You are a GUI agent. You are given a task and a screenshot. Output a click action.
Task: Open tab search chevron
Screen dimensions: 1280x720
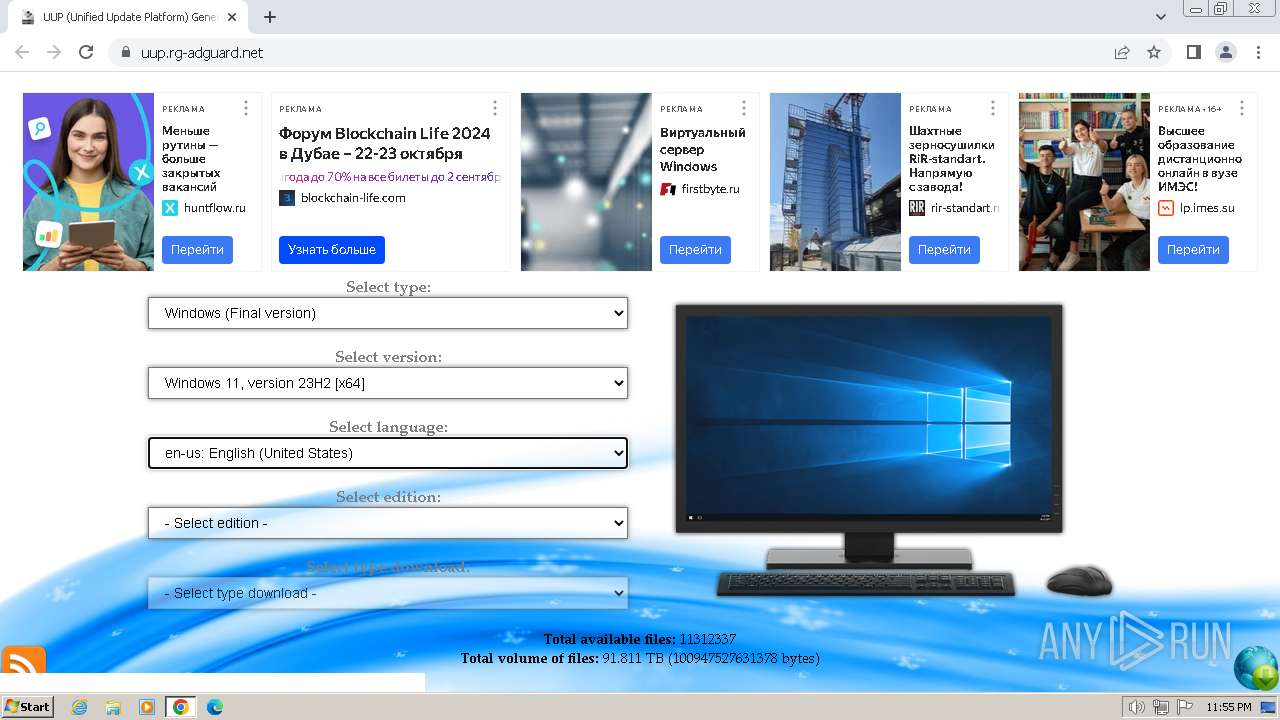[x=1161, y=17]
